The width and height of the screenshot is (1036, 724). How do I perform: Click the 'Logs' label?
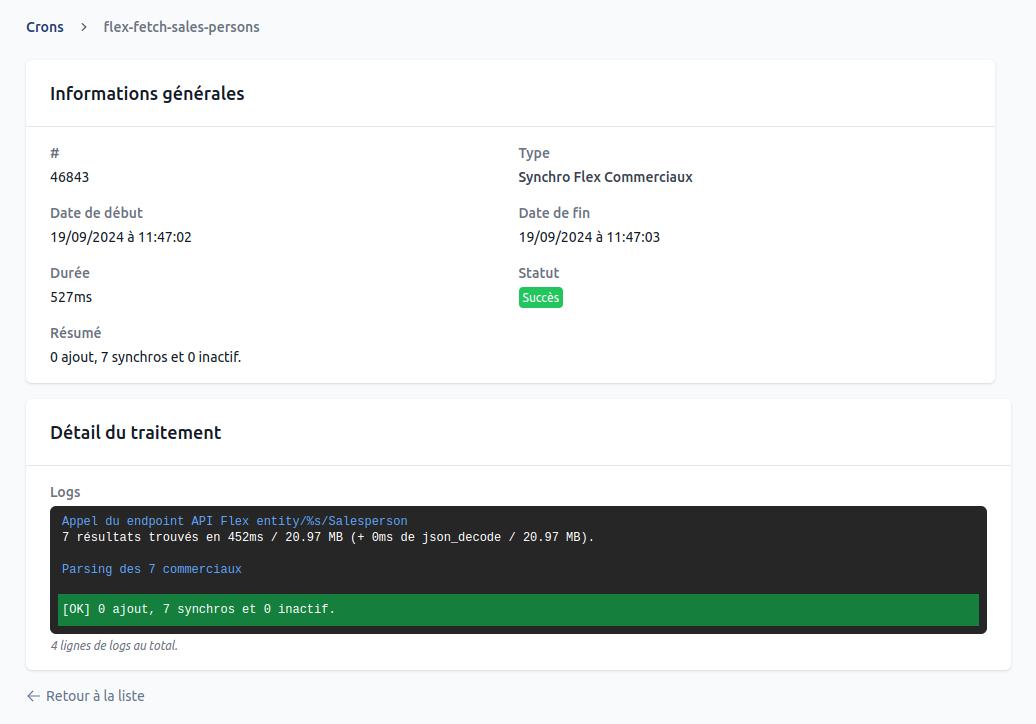65,492
